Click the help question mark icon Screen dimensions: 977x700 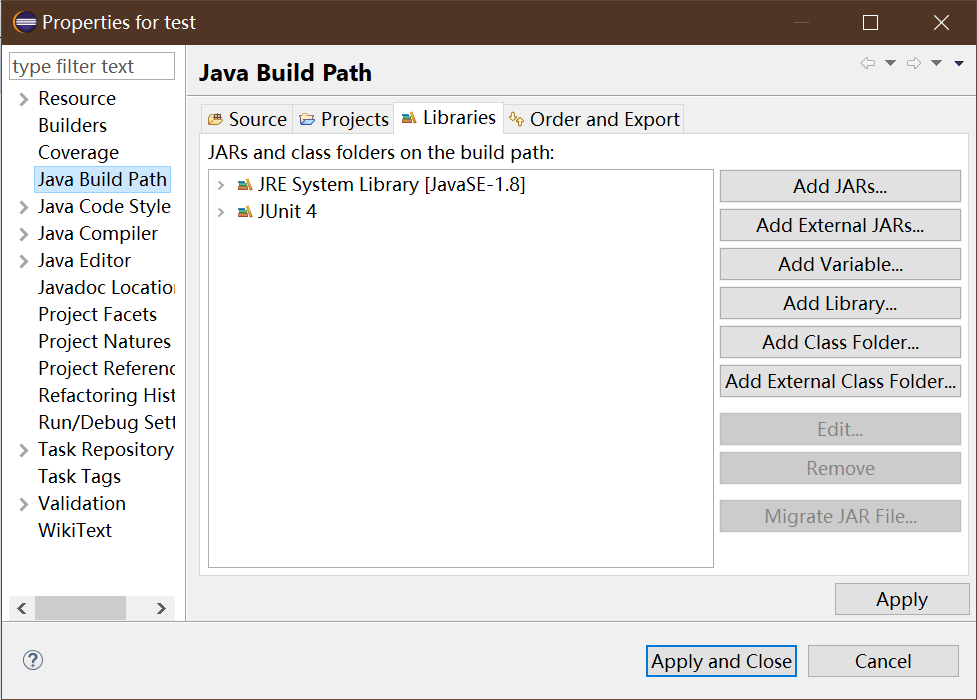(32, 660)
